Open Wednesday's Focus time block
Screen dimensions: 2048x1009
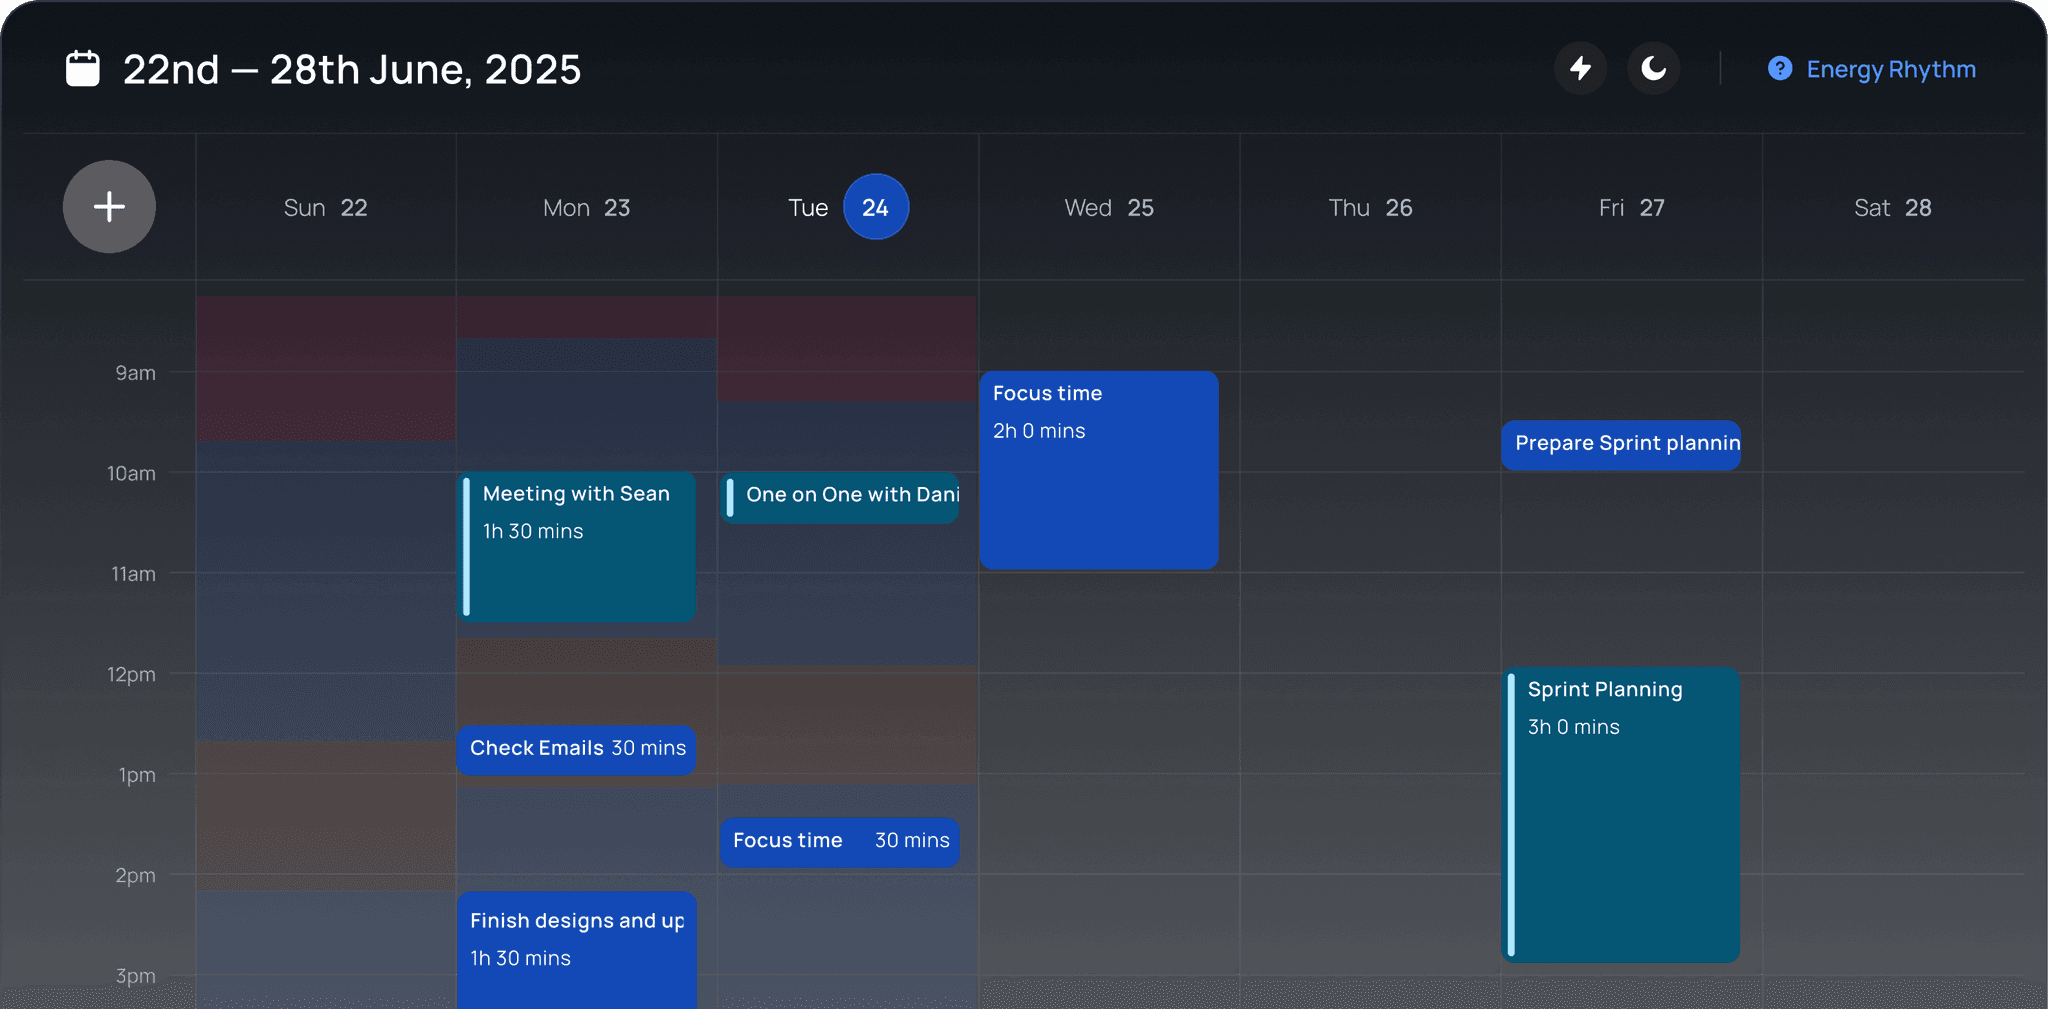[1098, 470]
